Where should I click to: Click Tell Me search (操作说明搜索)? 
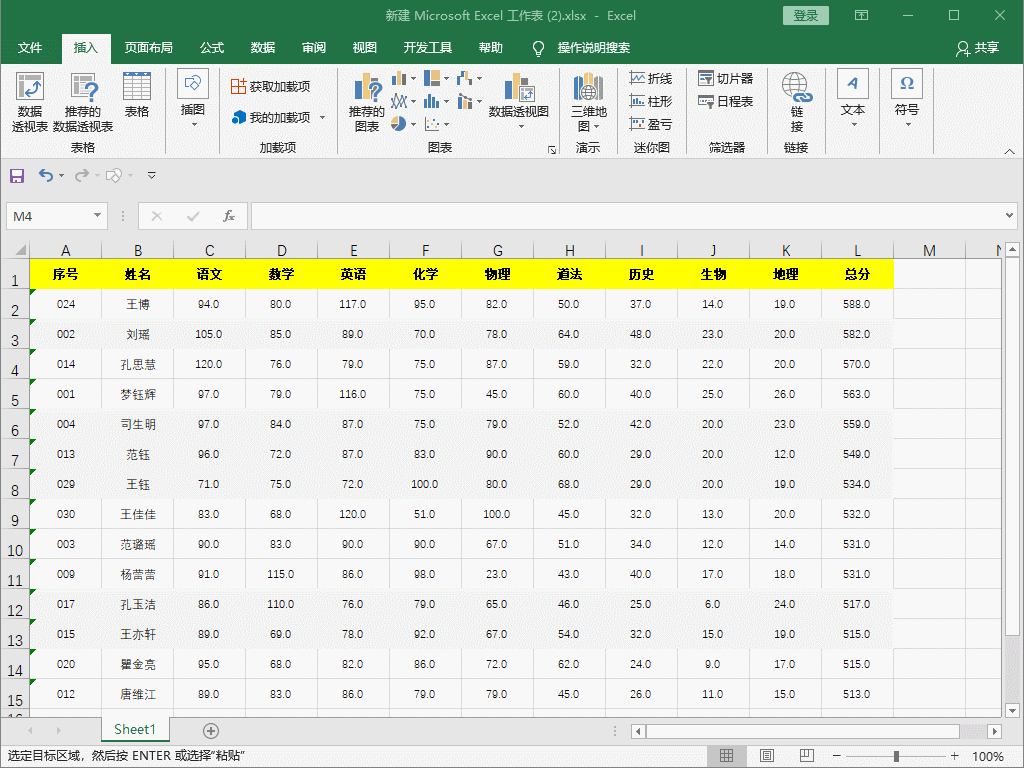point(593,48)
